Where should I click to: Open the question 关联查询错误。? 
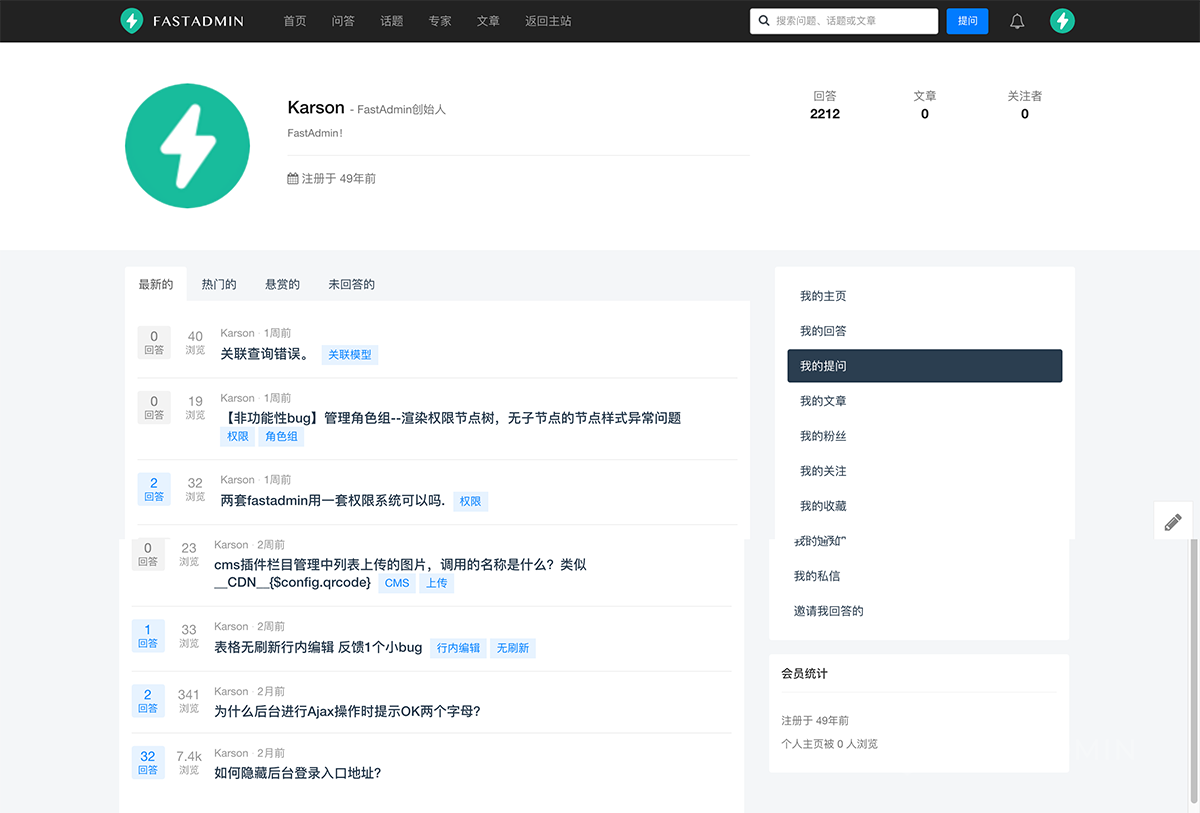(x=265, y=354)
